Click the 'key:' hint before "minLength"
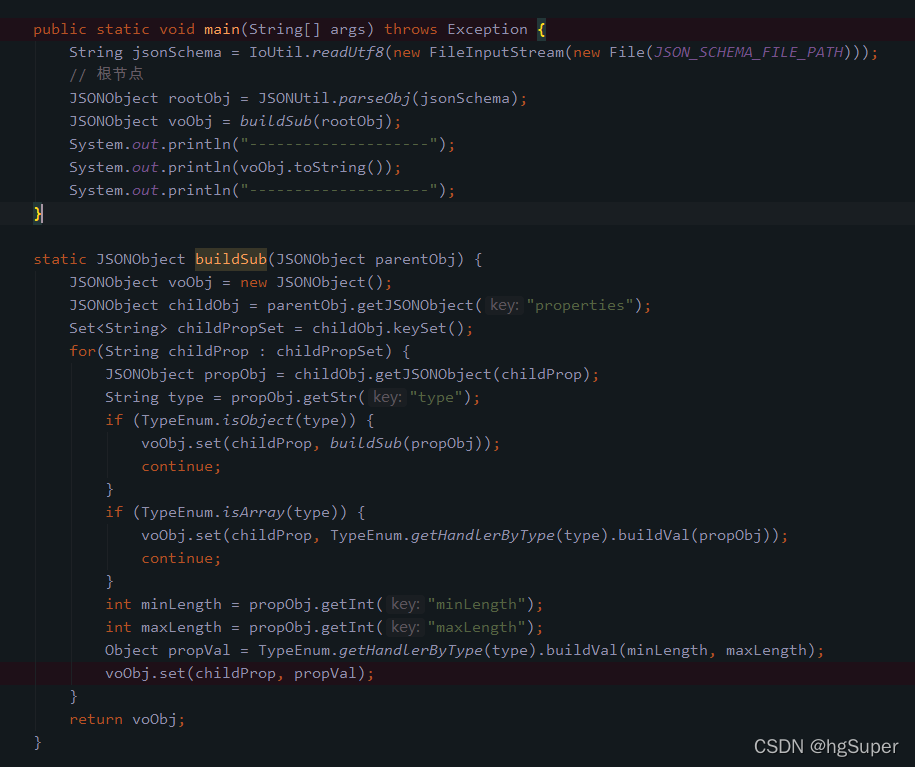The width and height of the screenshot is (915, 767). [x=405, y=604]
